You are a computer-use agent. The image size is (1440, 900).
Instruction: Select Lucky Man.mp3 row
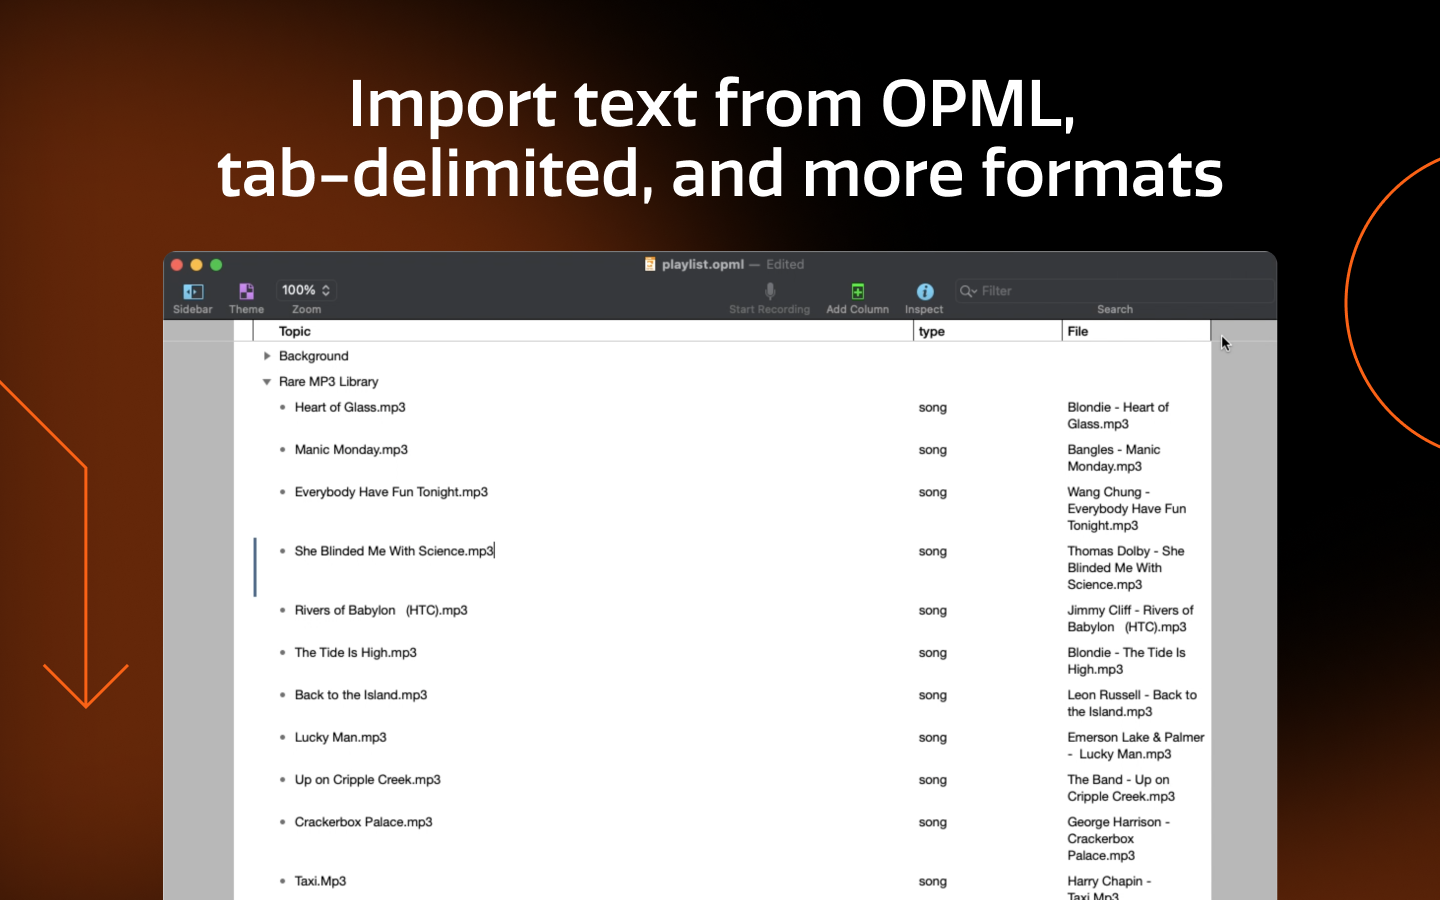(341, 737)
